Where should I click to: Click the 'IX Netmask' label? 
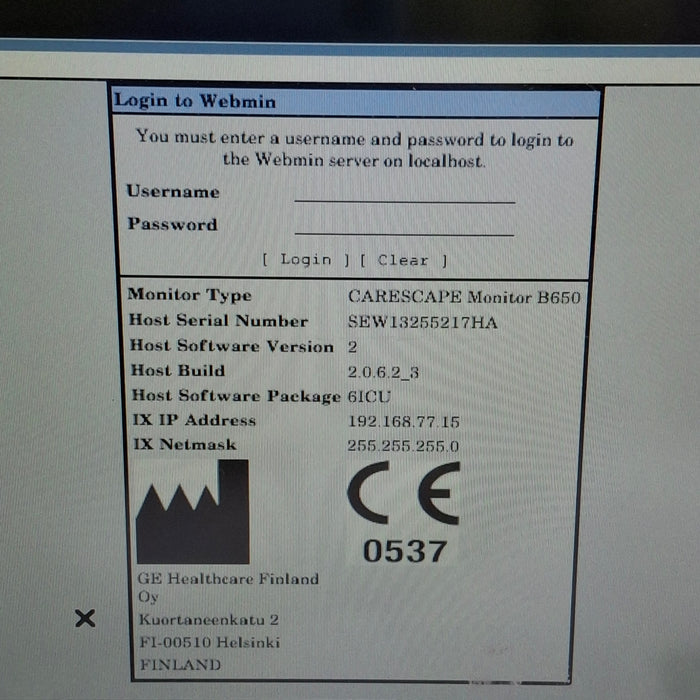click(185, 444)
